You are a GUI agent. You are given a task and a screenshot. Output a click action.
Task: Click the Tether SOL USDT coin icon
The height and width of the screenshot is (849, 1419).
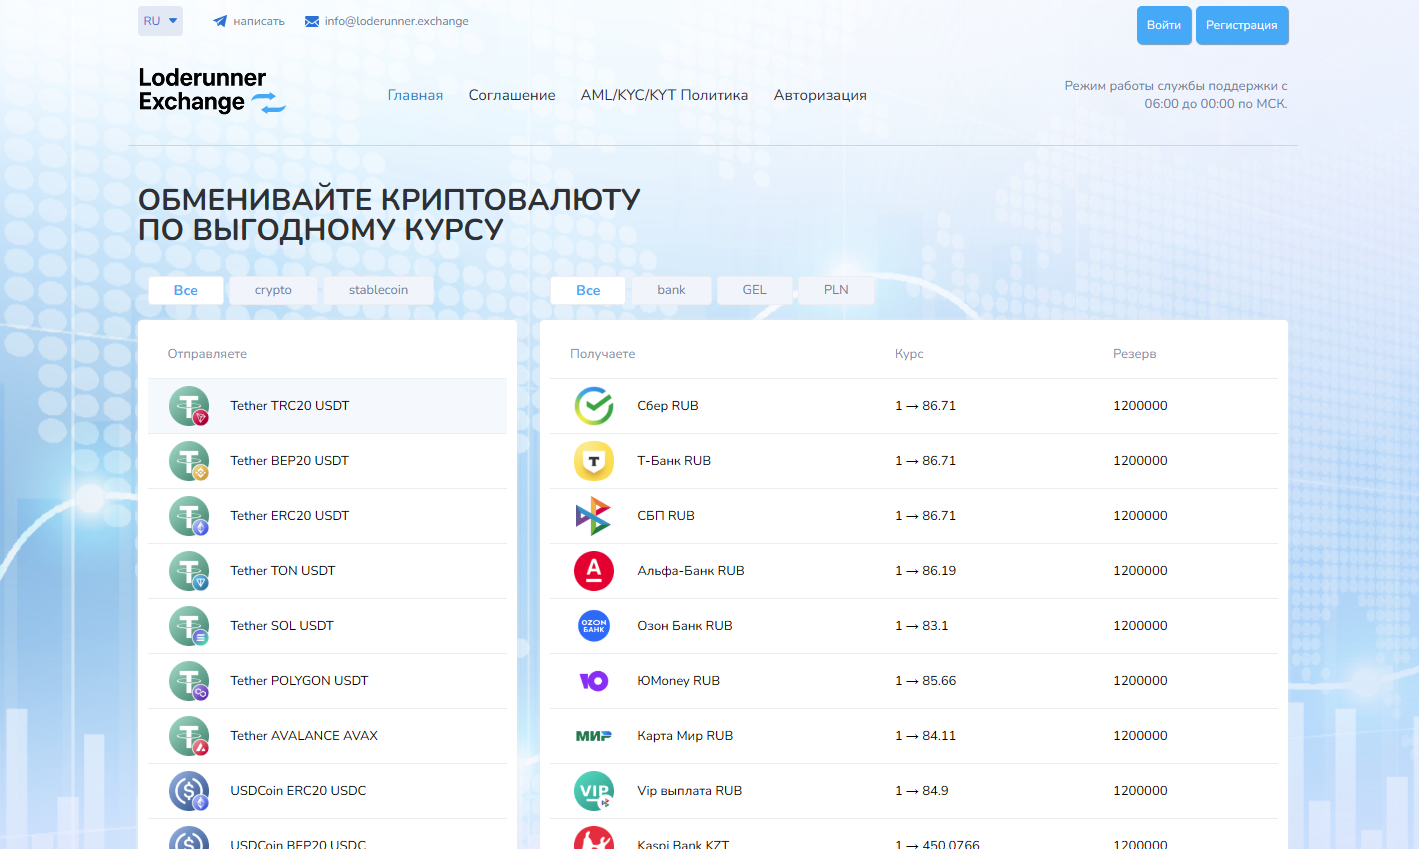coord(189,626)
